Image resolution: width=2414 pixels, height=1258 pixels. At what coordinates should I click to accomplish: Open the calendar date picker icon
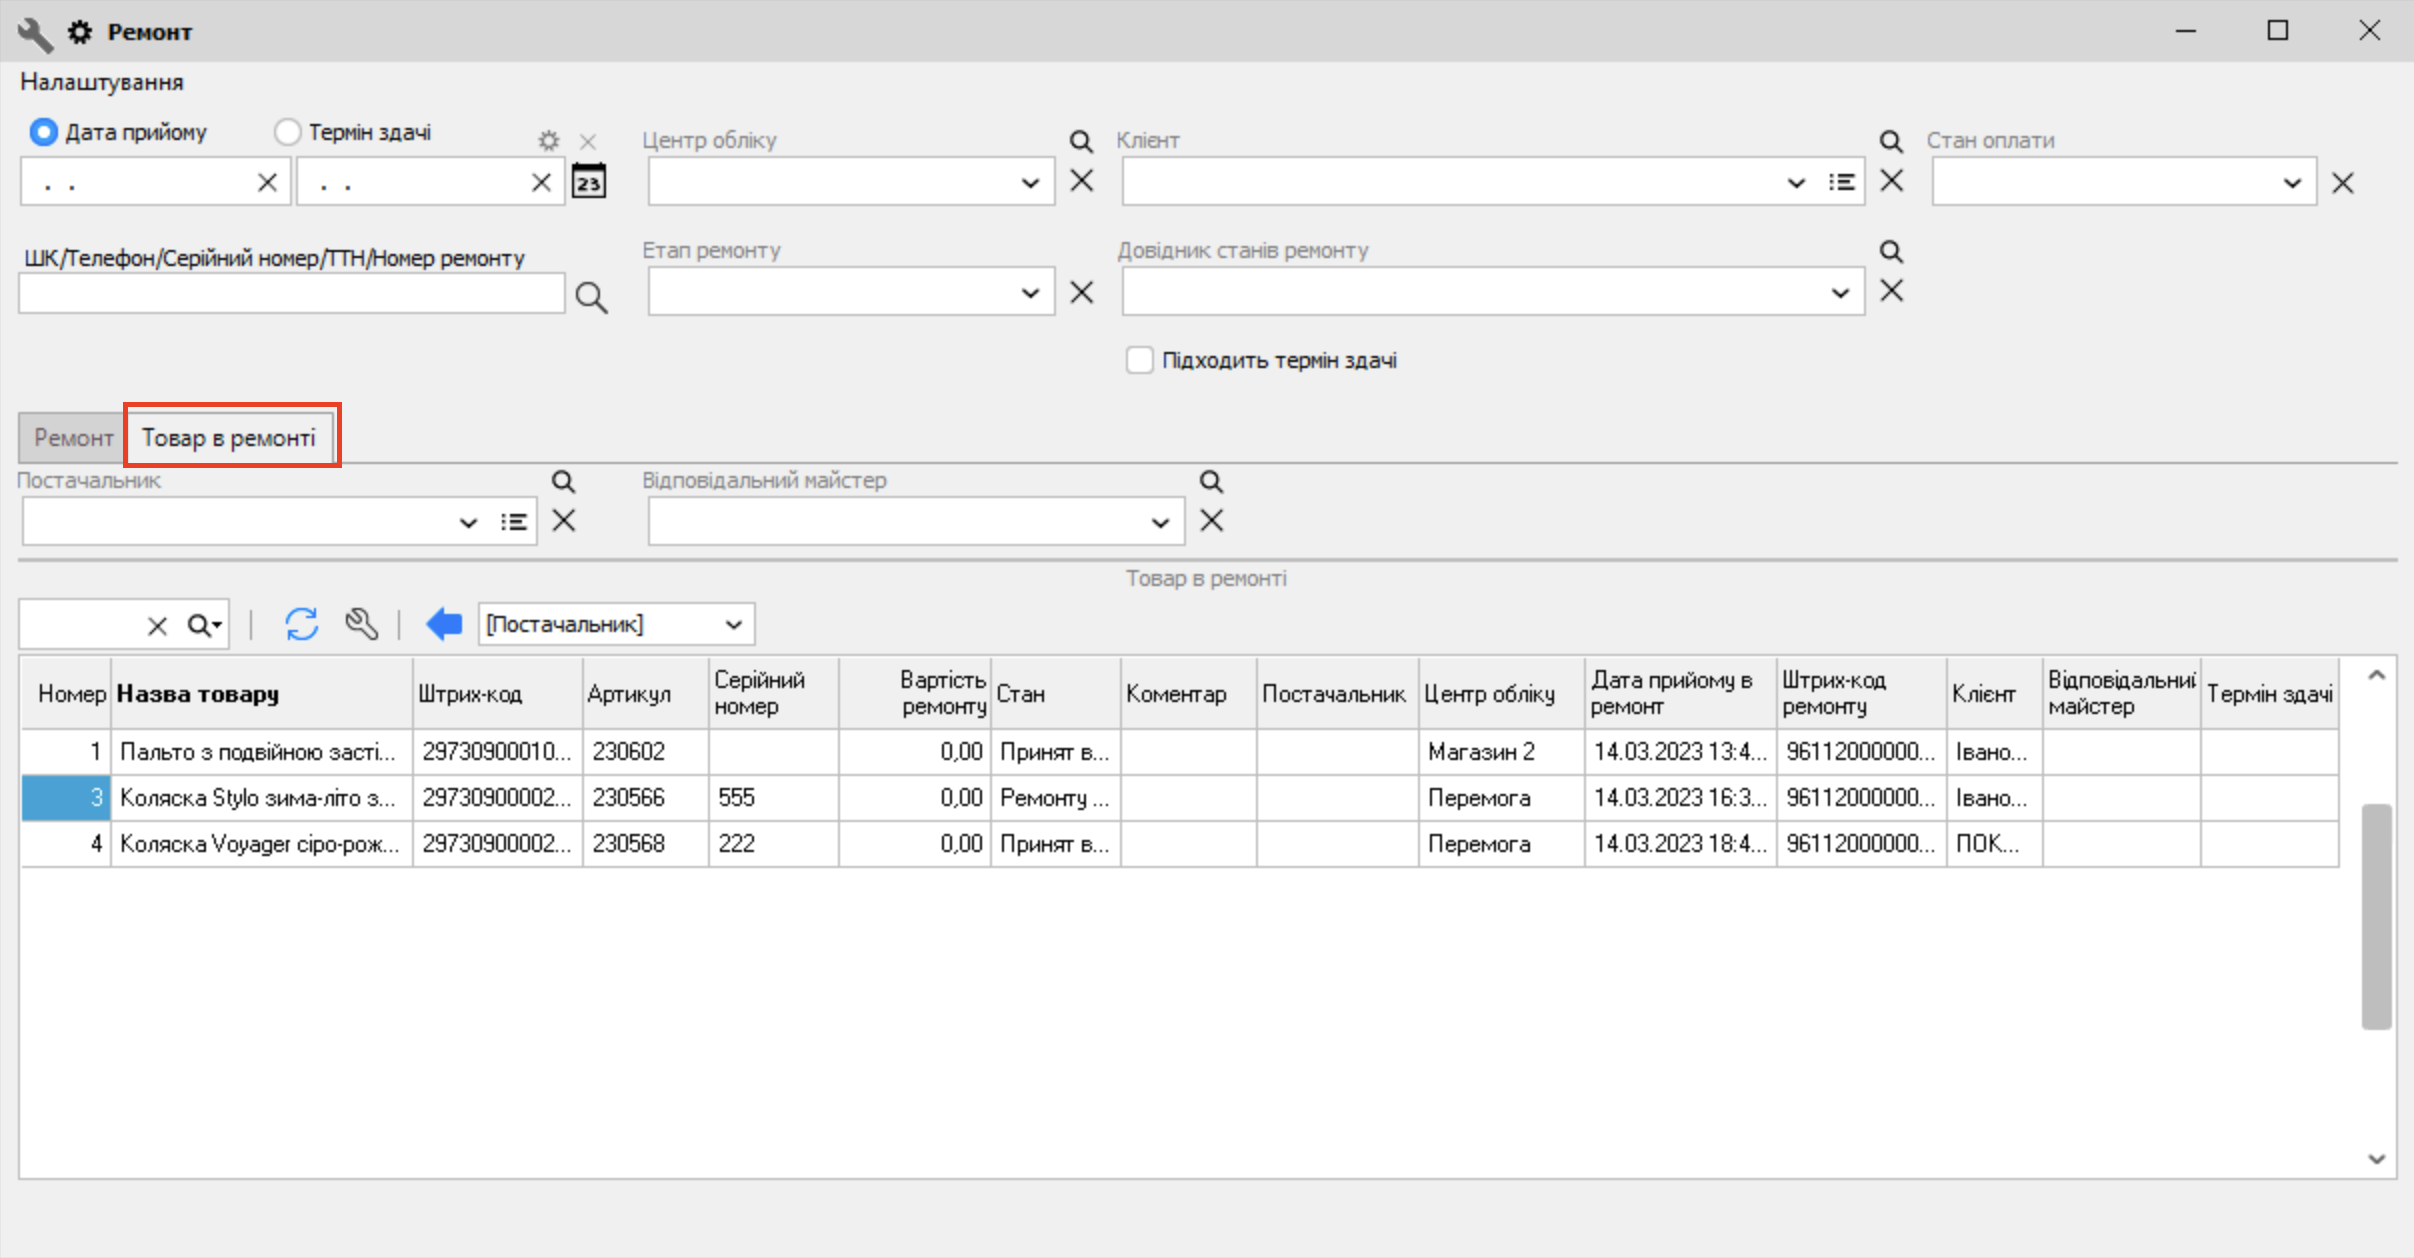pyautogui.click(x=589, y=182)
